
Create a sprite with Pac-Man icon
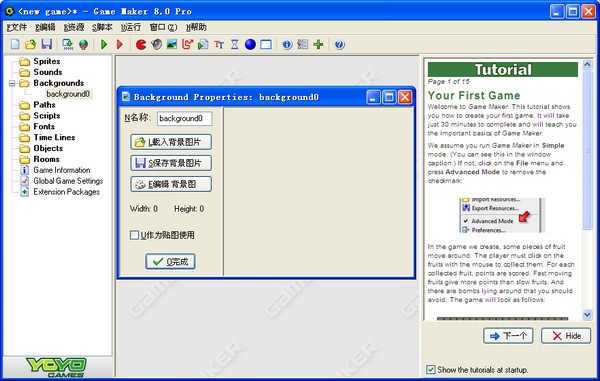pyautogui.click(x=141, y=45)
